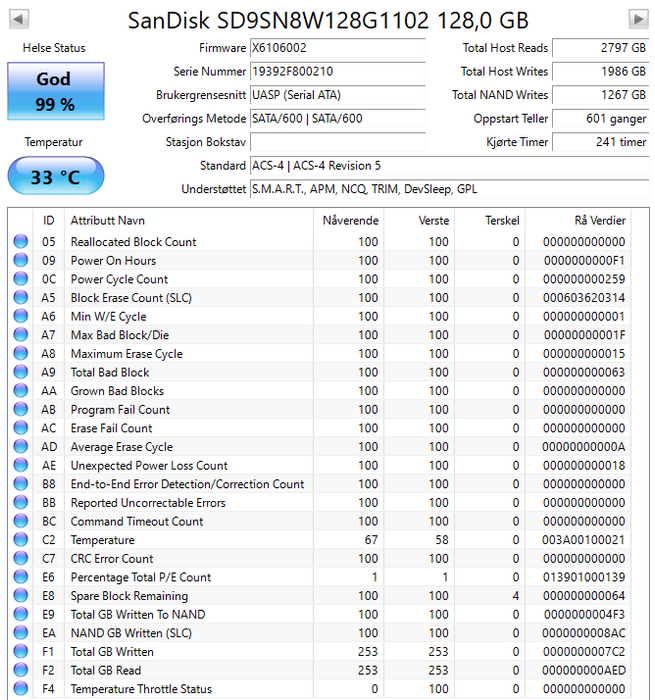Image resolution: width=655 pixels, height=700 pixels.
Task: Click status orb for Average Erase Cycle
Action: coord(21,446)
